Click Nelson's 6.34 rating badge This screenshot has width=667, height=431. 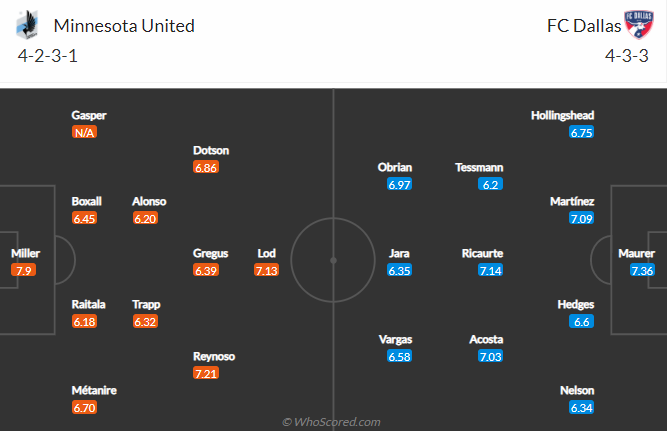(x=581, y=408)
